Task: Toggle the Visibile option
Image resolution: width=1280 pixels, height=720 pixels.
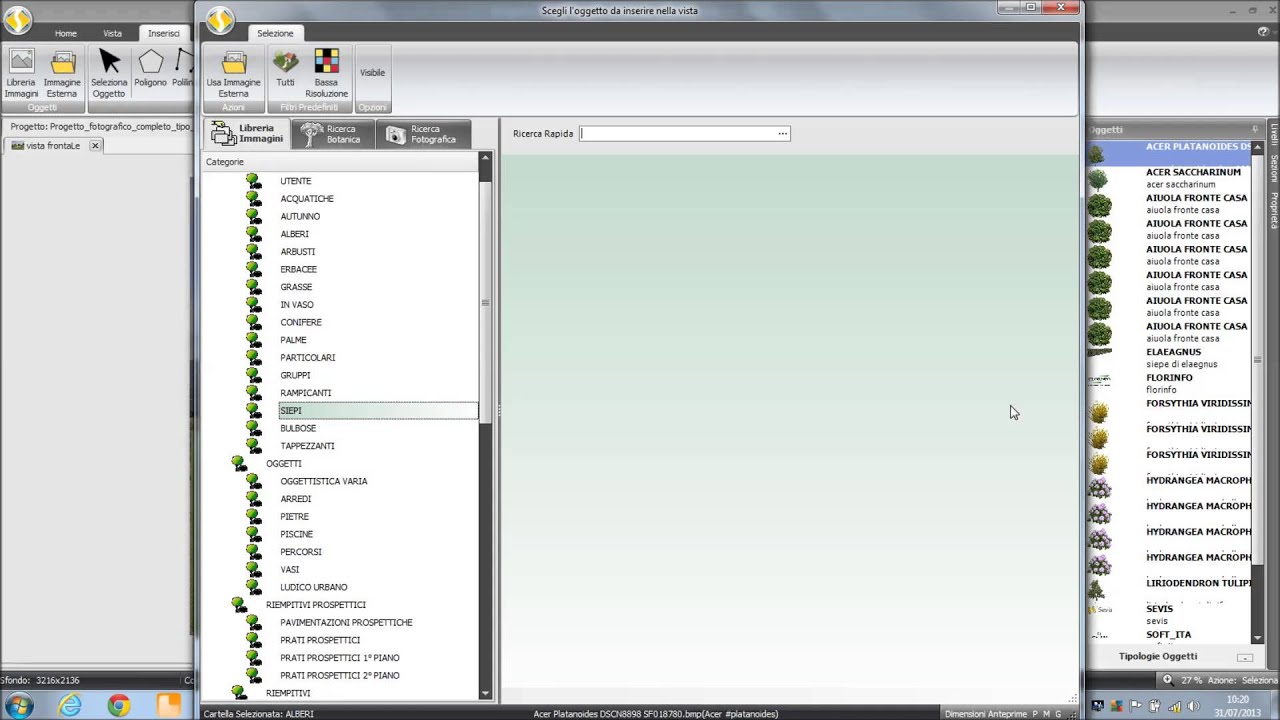Action: (372, 73)
